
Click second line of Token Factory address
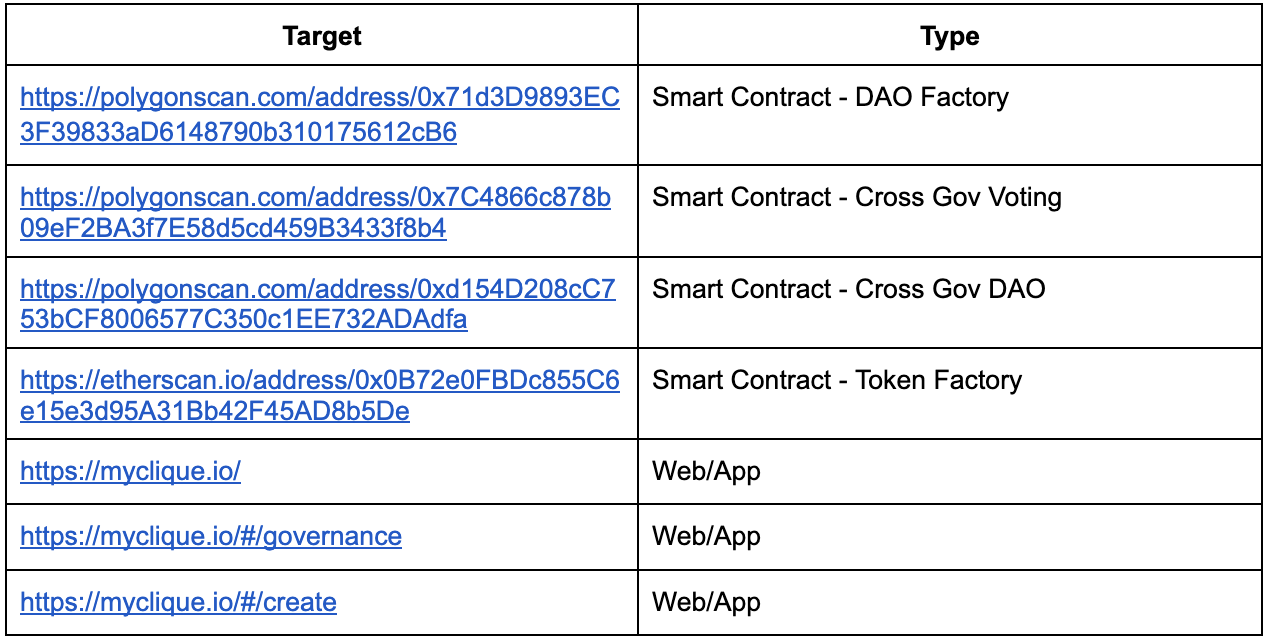click(215, 412)
